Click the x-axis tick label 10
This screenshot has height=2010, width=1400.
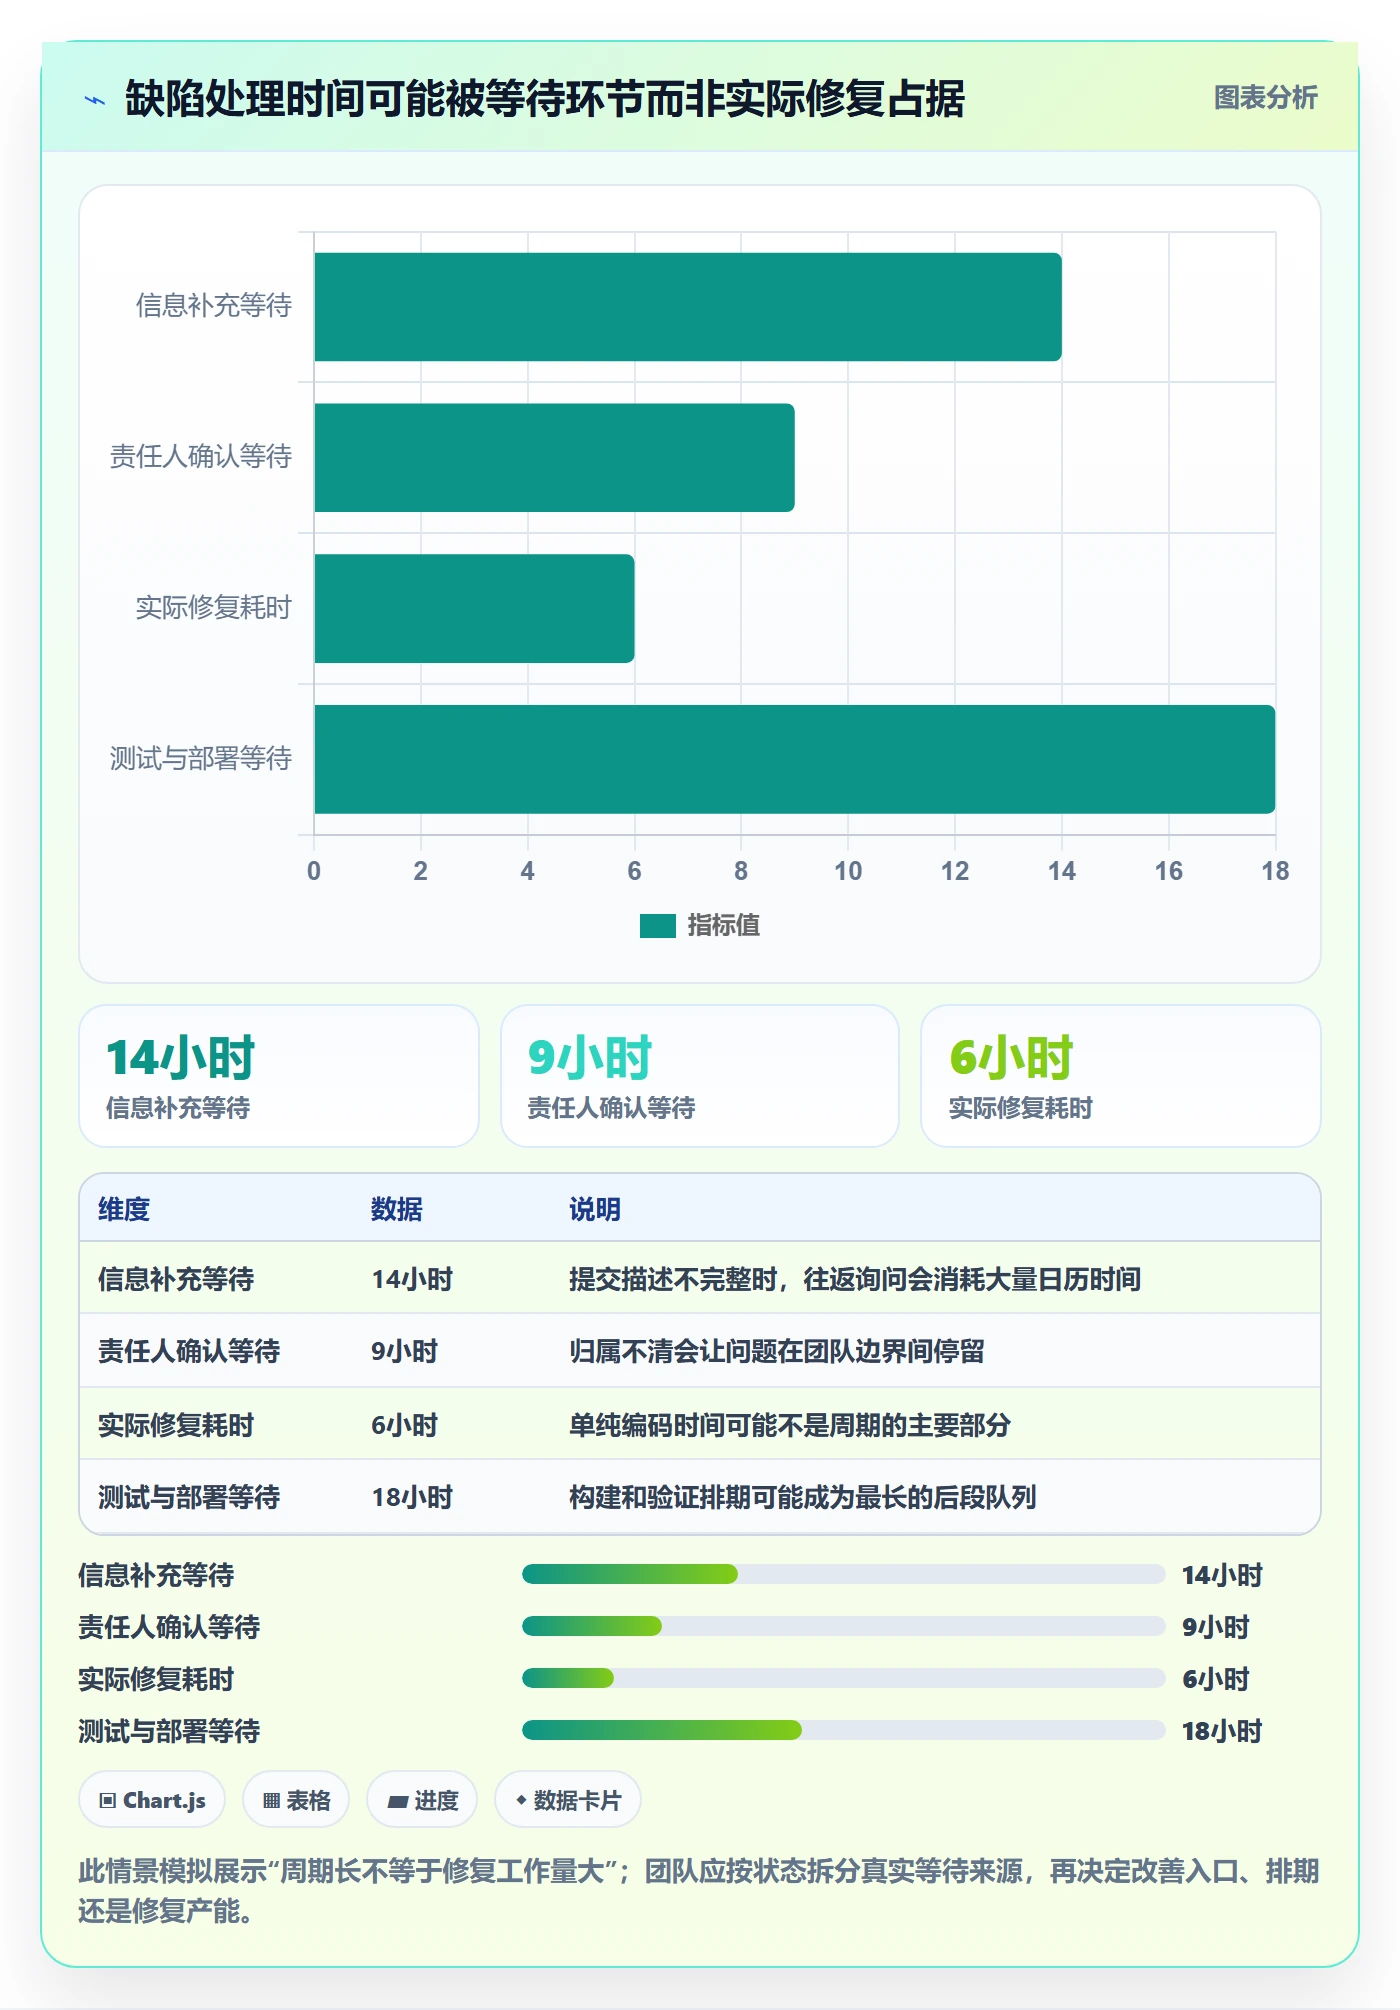click(848, 871)
